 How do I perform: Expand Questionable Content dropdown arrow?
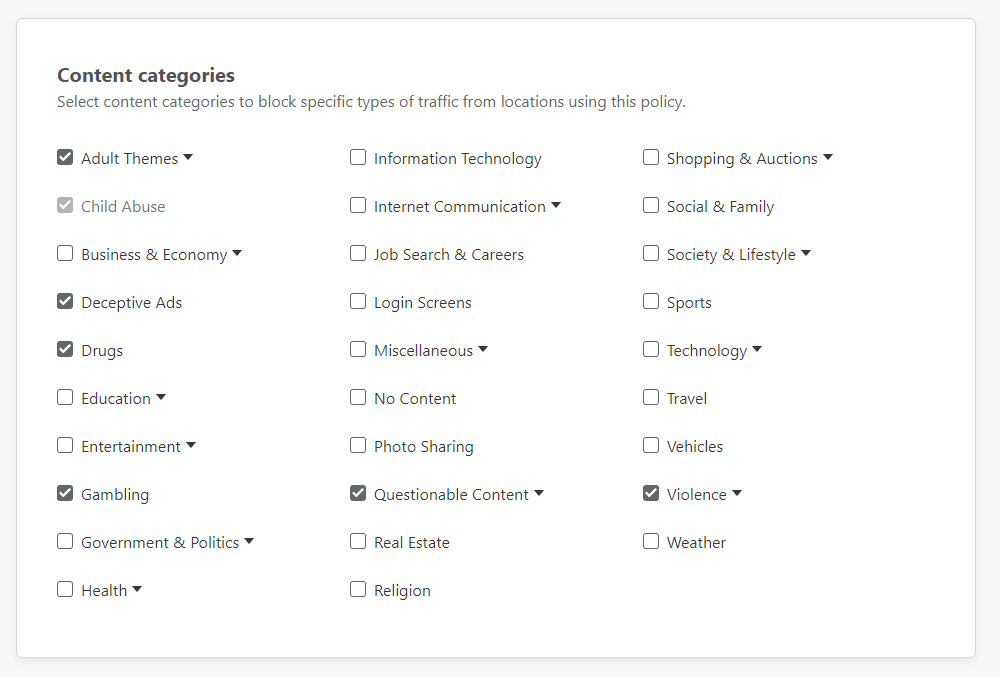click(539, 493)
